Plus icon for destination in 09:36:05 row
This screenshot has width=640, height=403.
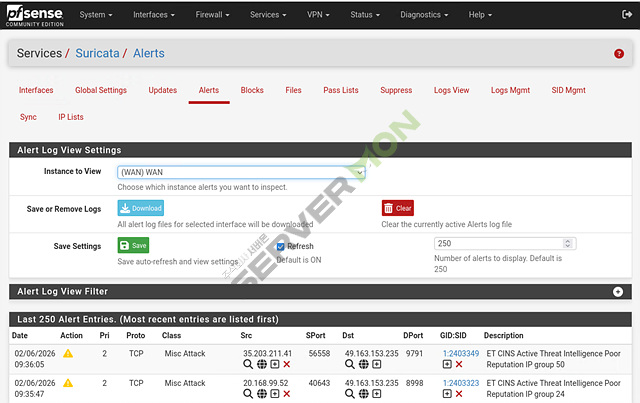coord(377,364)
